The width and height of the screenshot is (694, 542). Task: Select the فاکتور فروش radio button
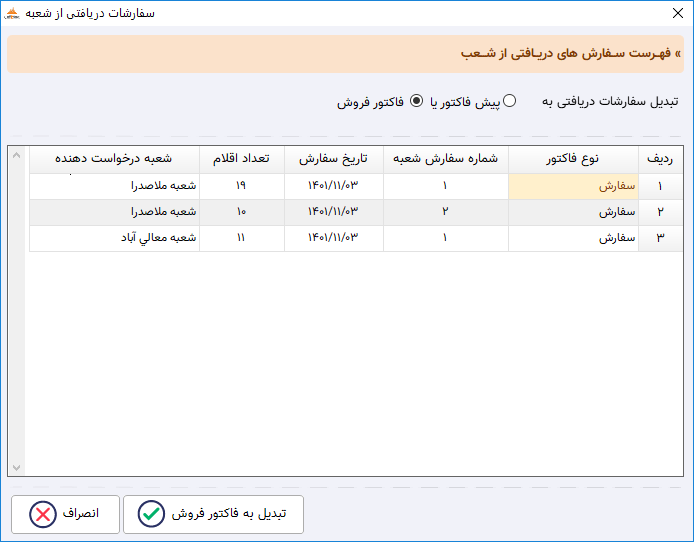coord(416,101)
